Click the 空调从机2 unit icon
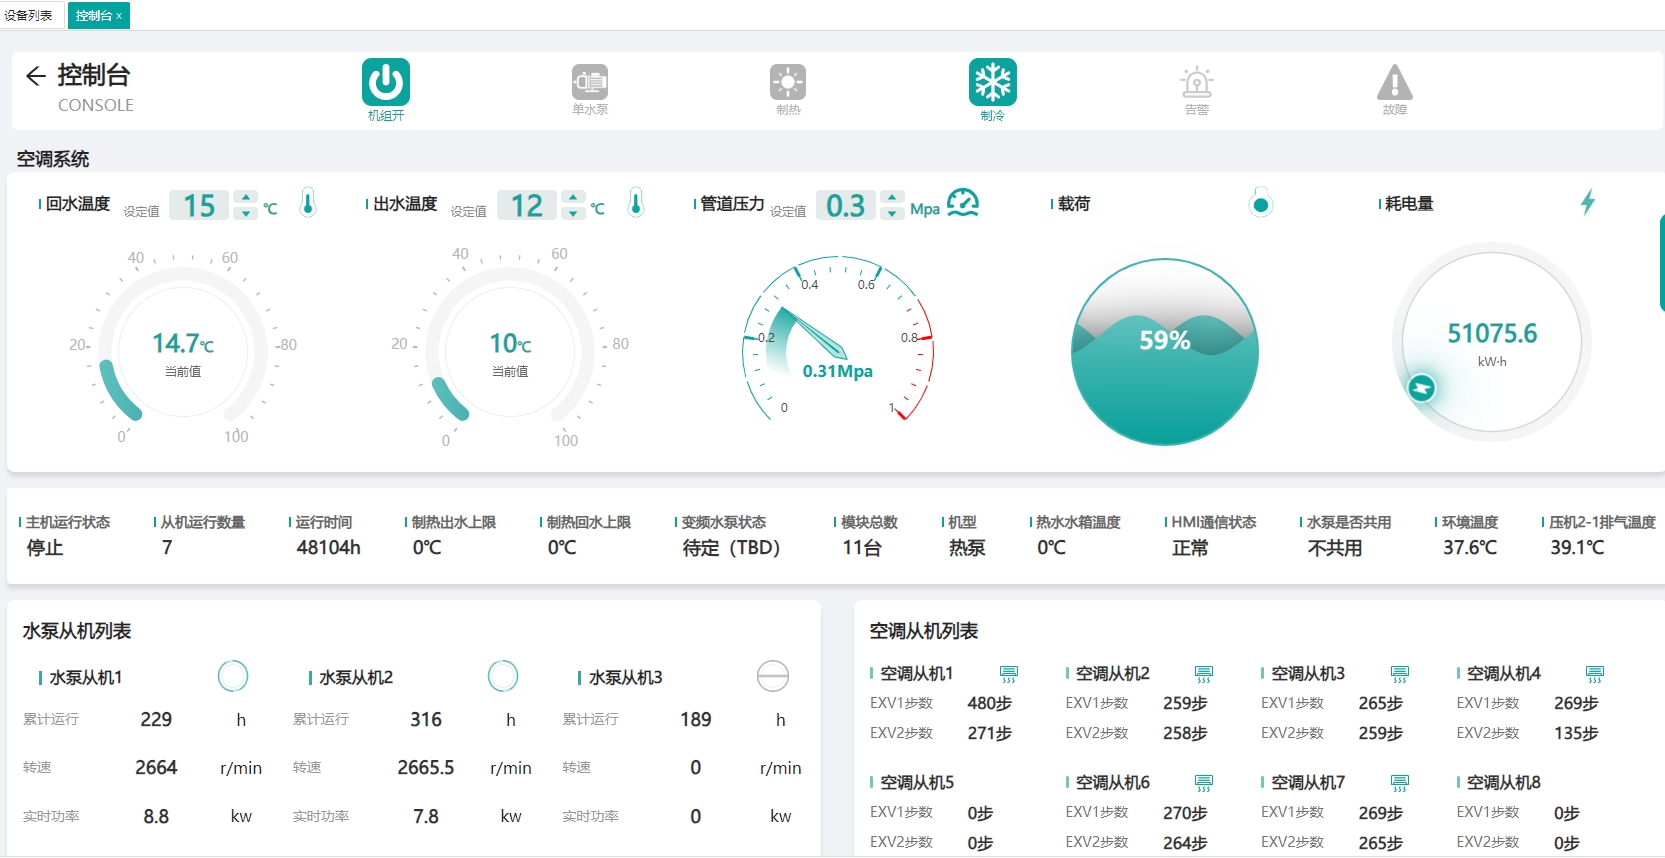Viewport: 1665px width, 858px height. coord(1204,674)
